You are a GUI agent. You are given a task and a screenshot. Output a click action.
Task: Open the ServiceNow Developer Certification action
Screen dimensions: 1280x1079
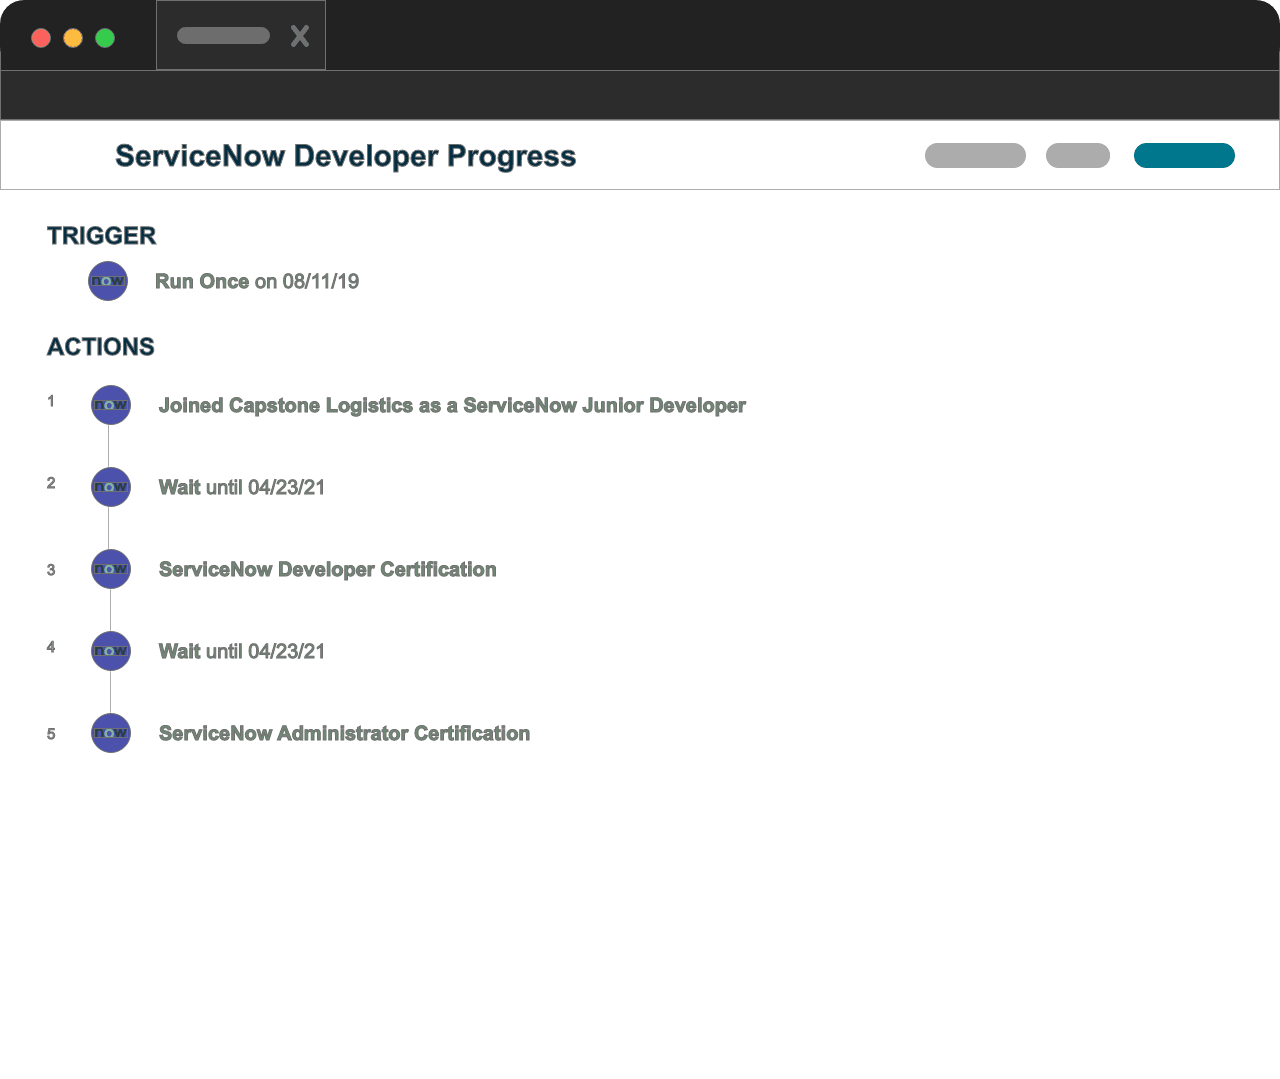coord(327,570)
